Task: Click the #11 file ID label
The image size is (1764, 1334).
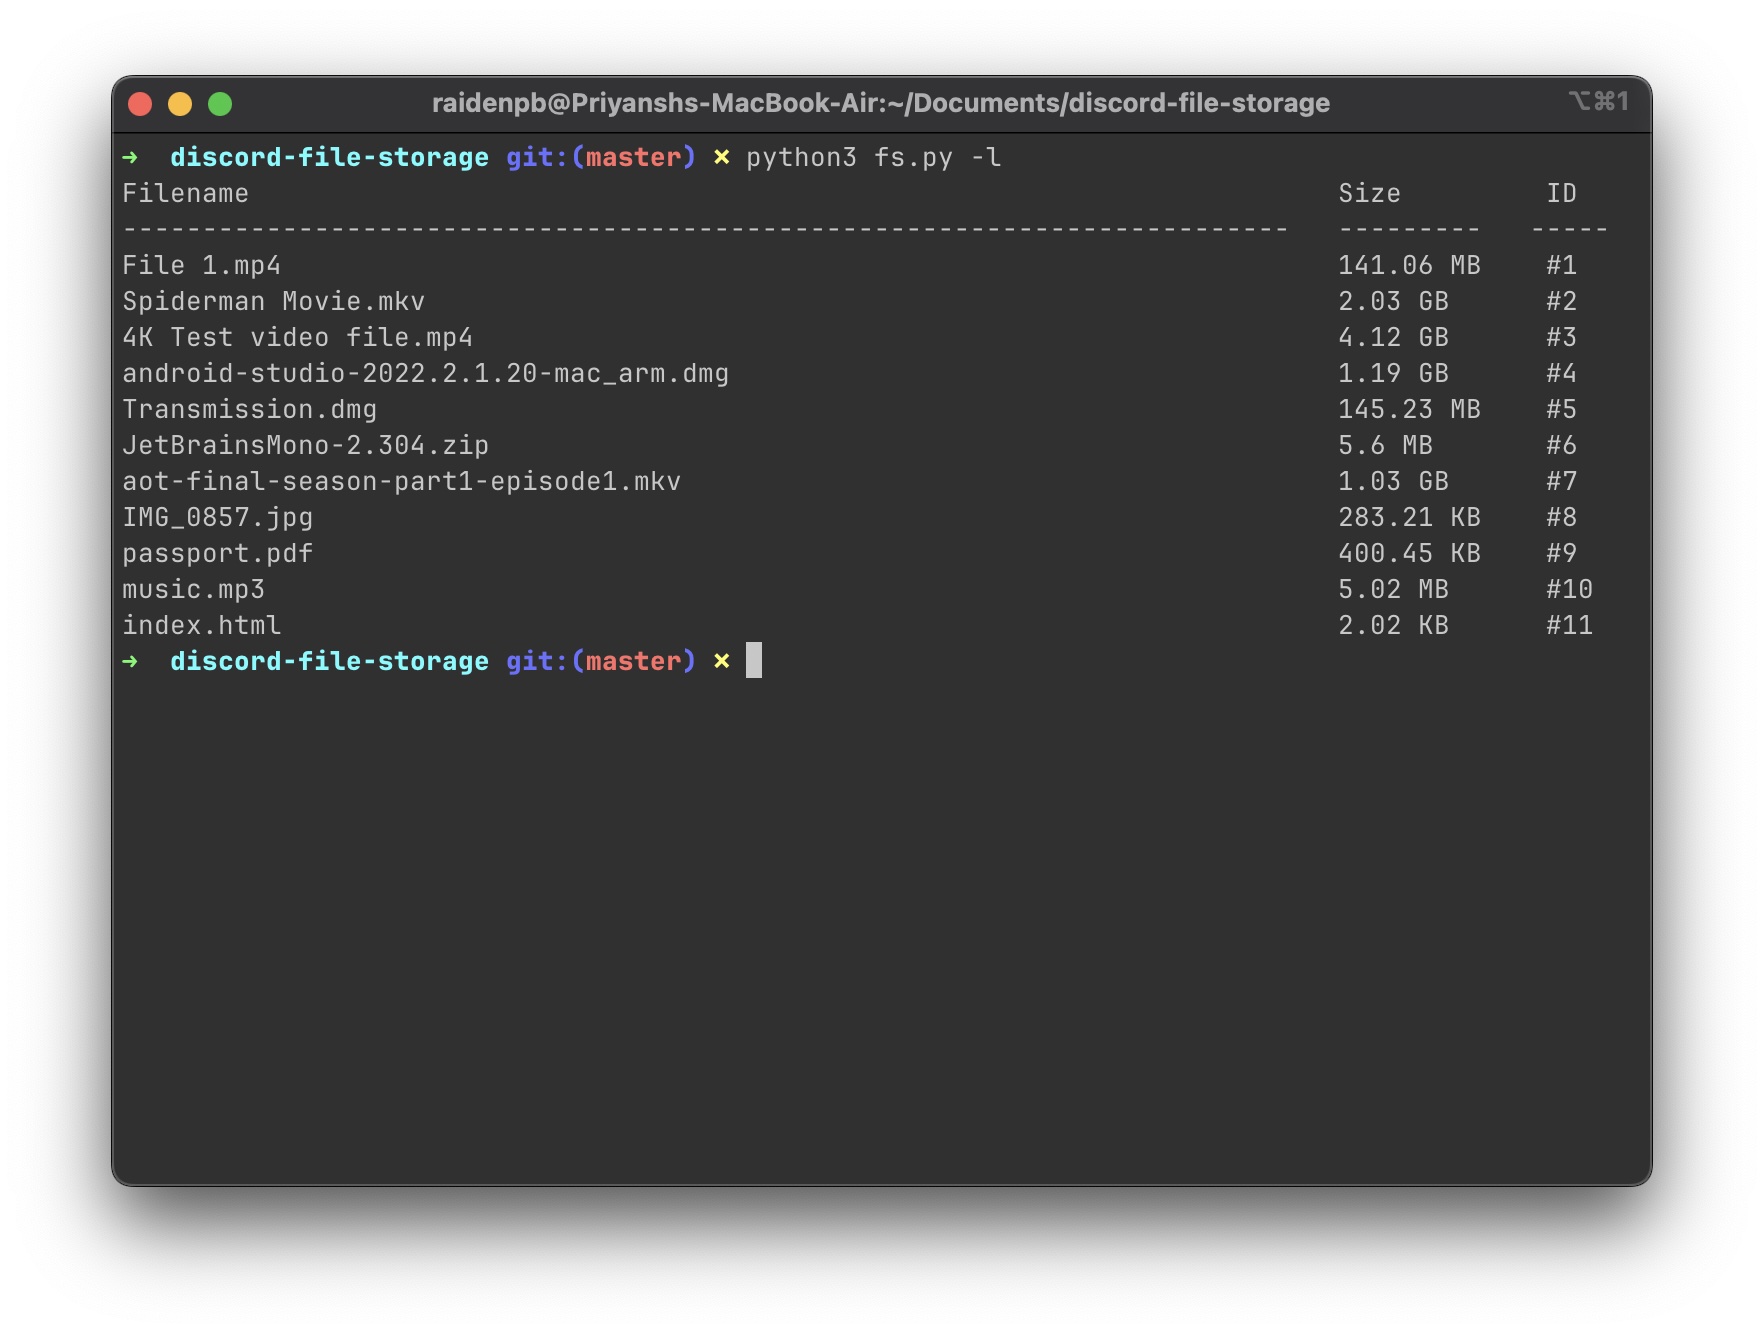Action: [1567, 625]
